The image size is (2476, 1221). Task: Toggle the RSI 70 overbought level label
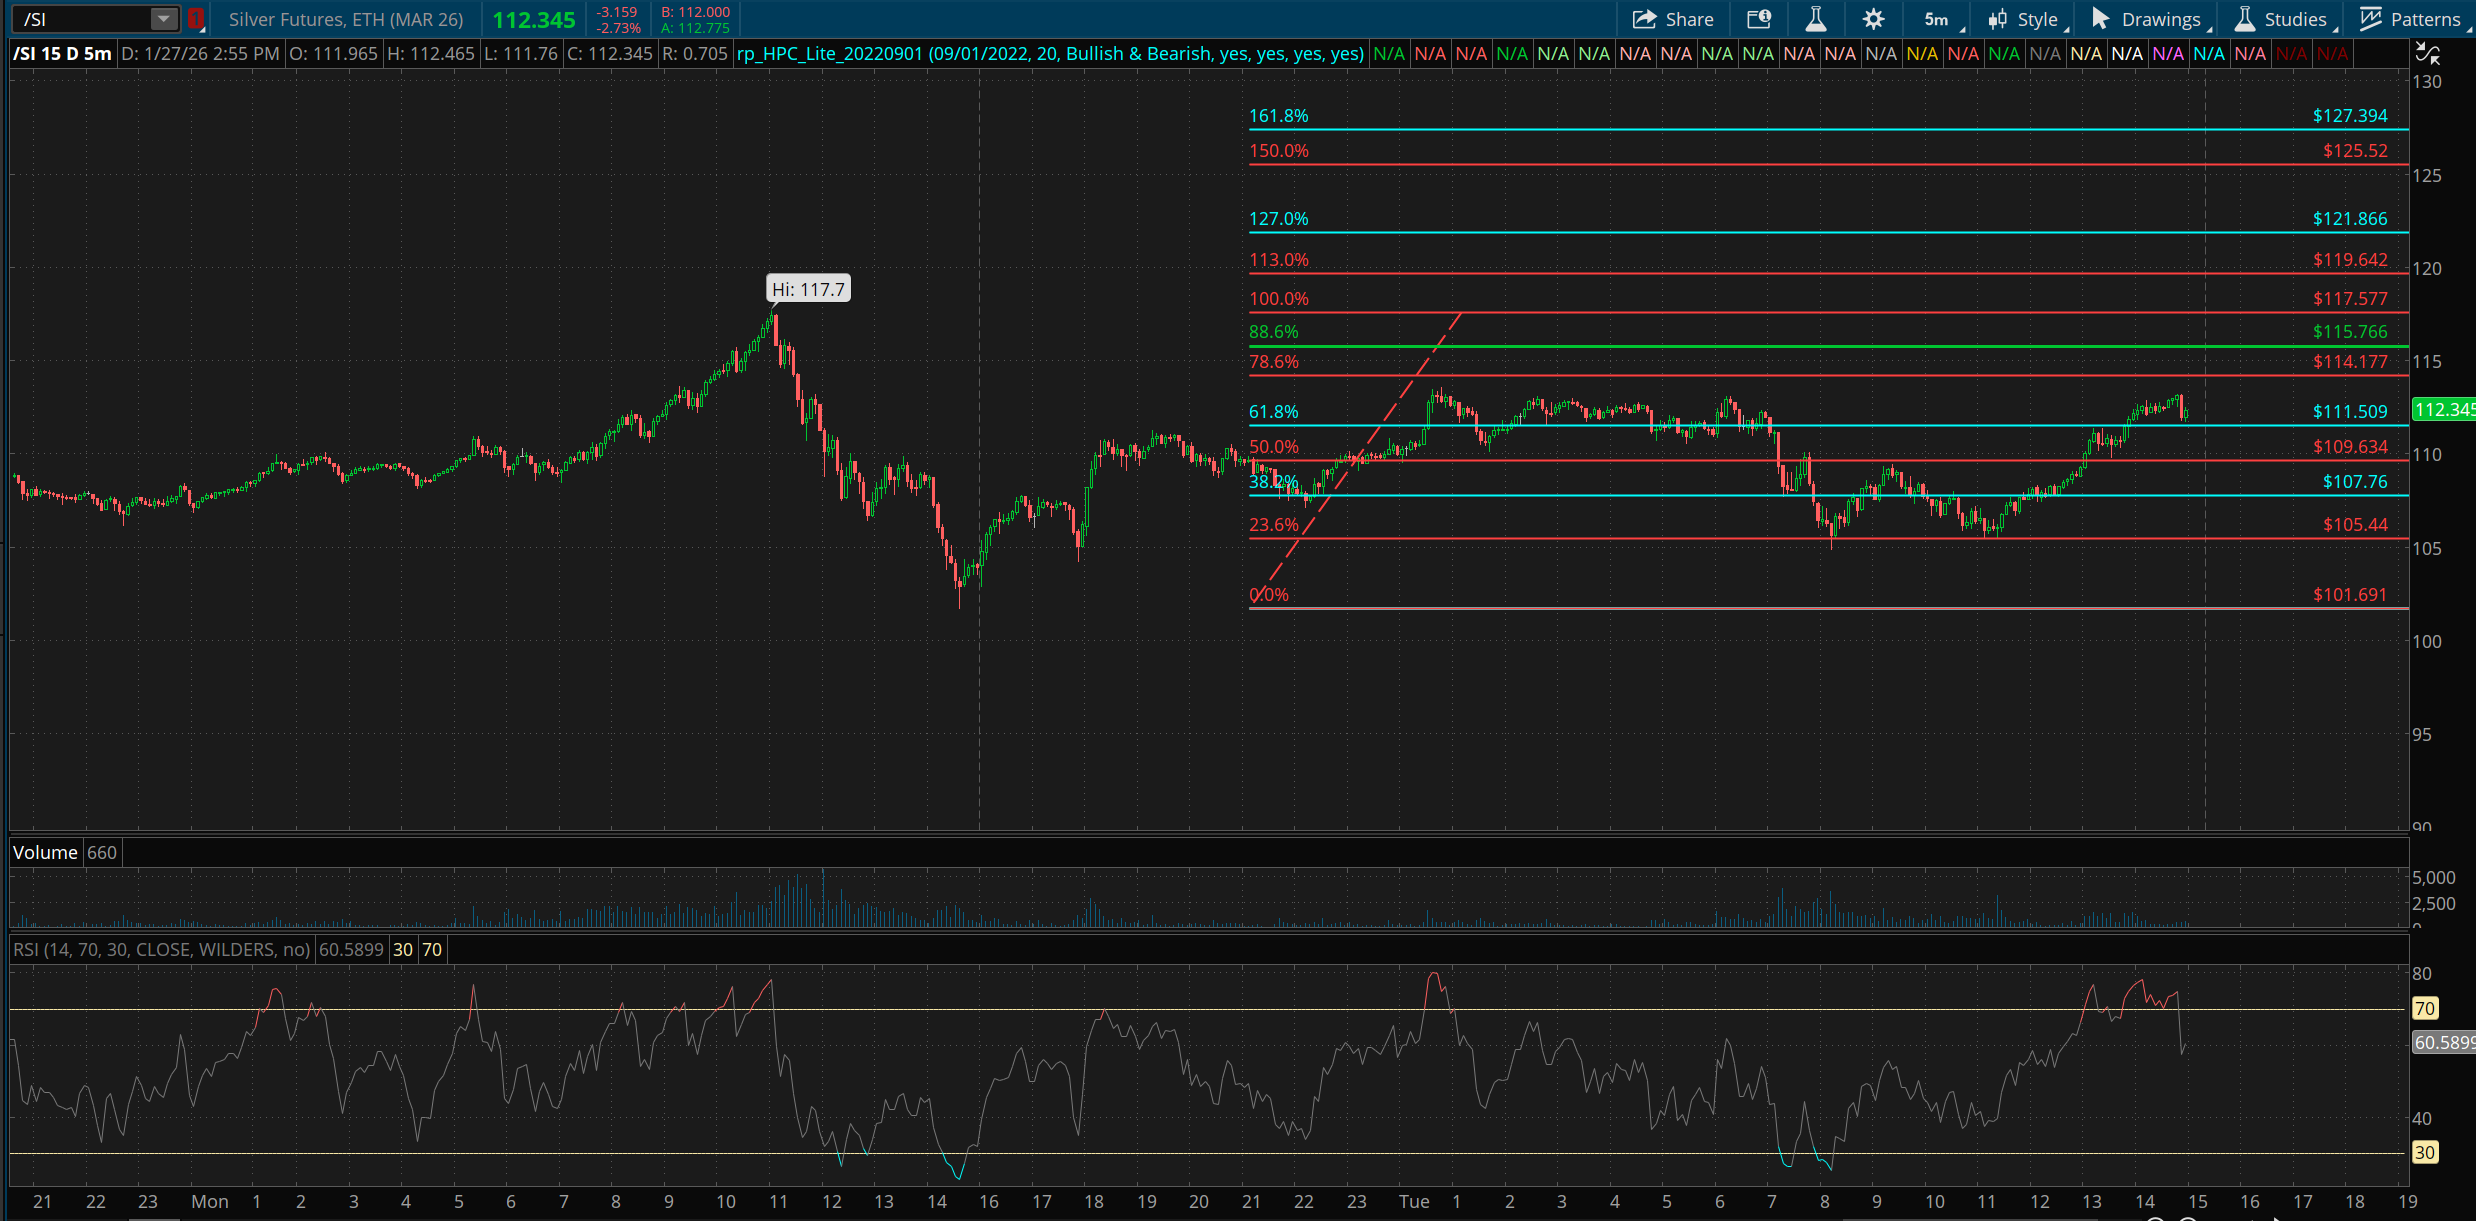coord(432,949)
